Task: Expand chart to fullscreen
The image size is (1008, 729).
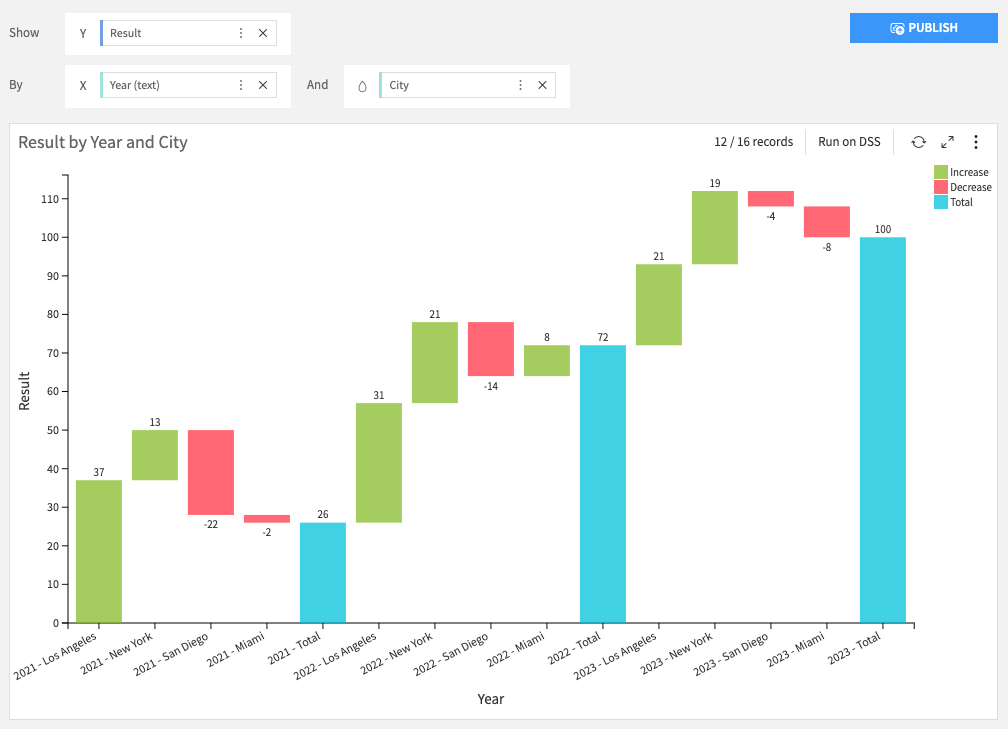Action: click(x=947, y=142)
